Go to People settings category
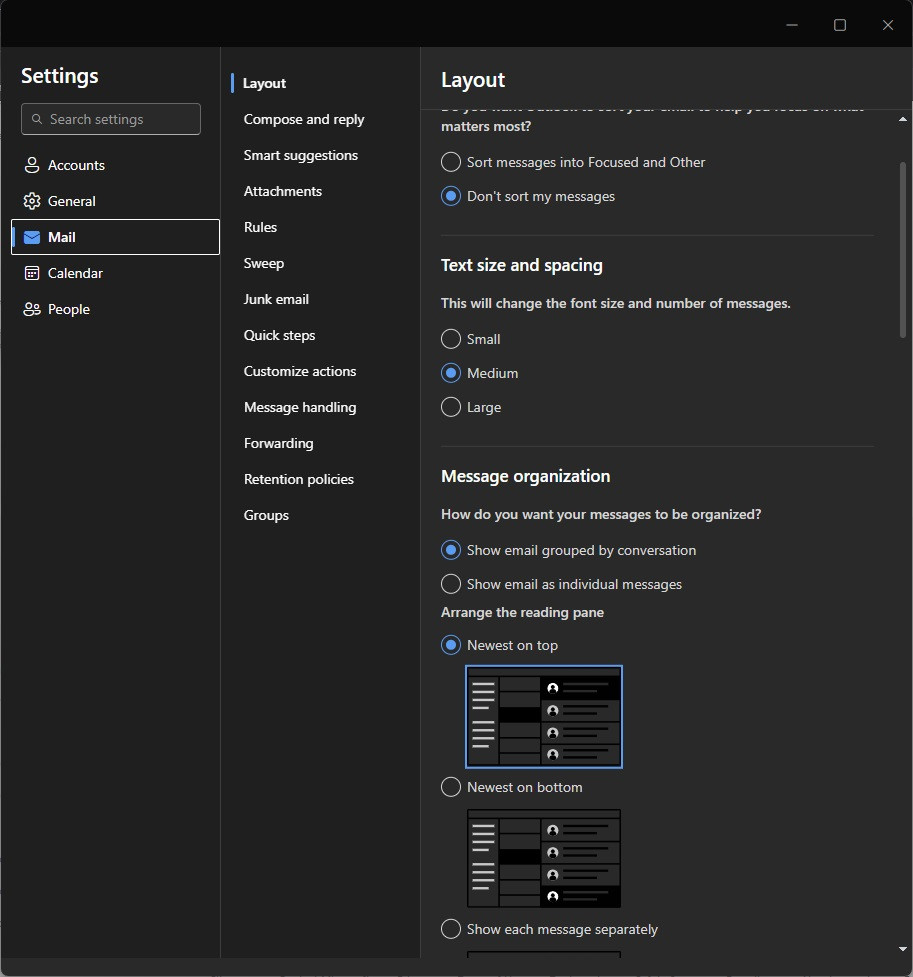Screen dimensions: 913x977 click(x=115, y=310)
